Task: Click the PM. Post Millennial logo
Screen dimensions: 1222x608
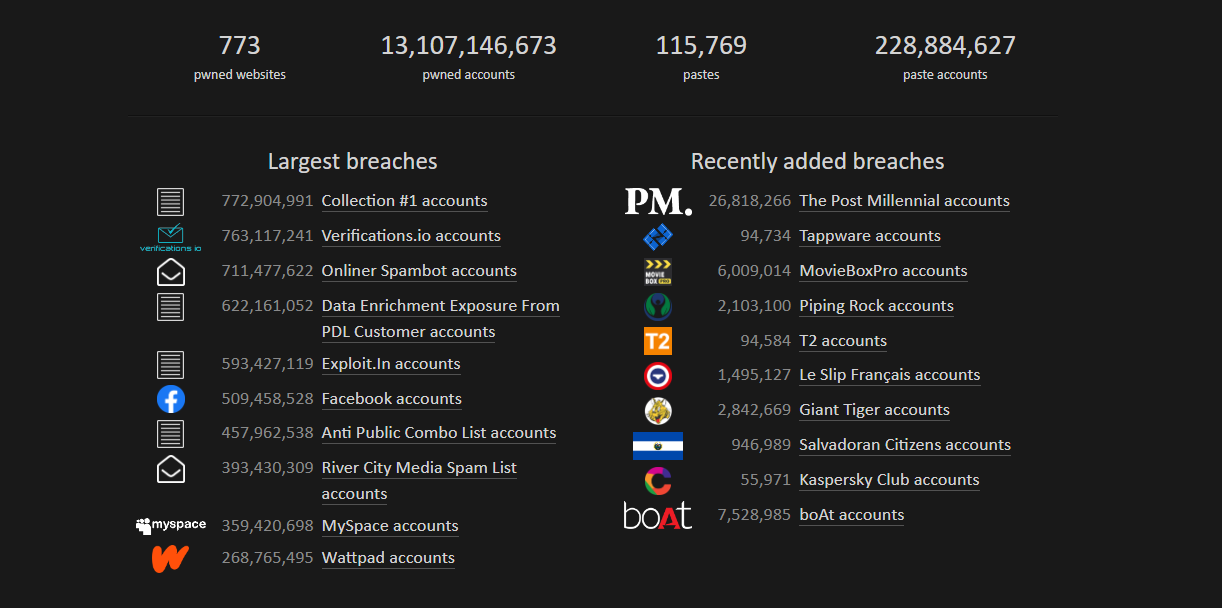Action: coord(658,200)
